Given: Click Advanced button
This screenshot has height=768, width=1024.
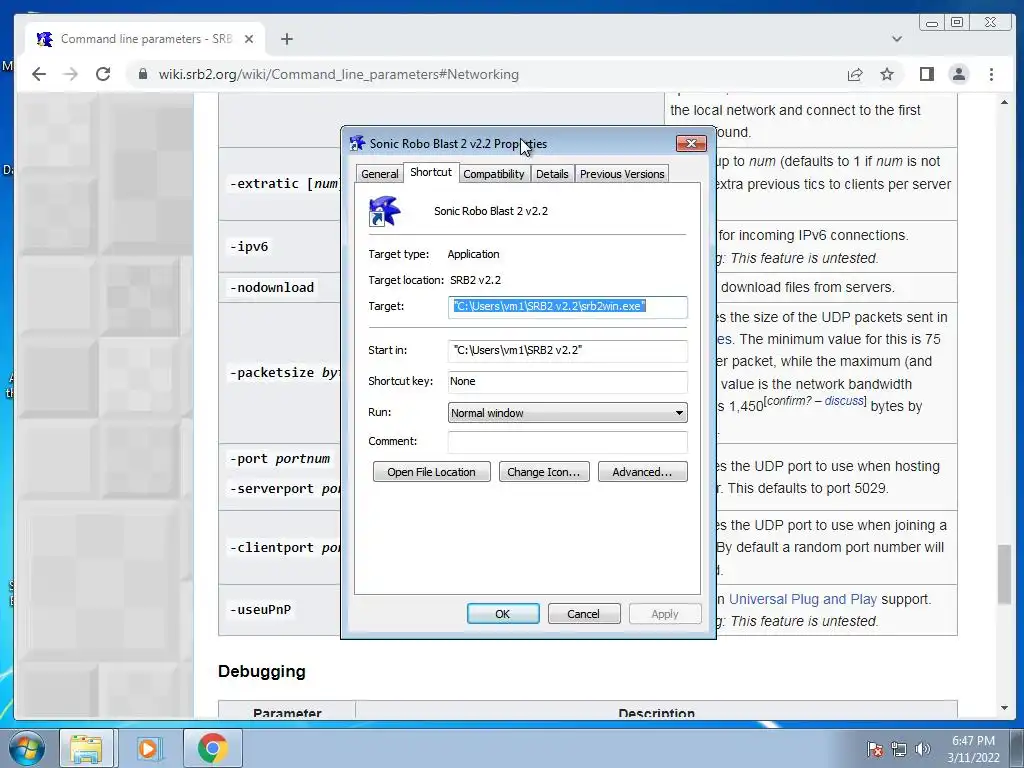Looking at the screenshot, I should [x=643, y=472].
